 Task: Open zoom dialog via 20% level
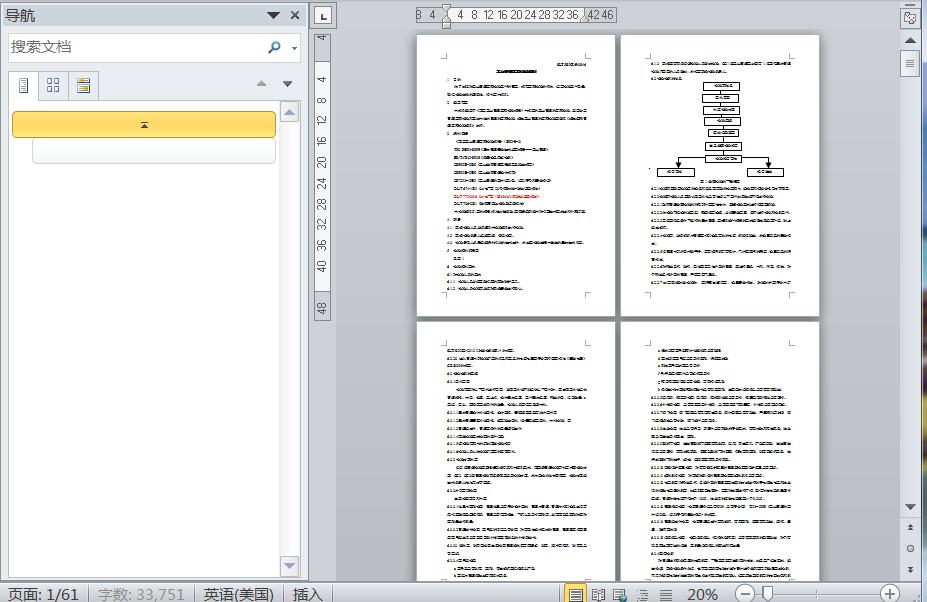pos(702,594)
